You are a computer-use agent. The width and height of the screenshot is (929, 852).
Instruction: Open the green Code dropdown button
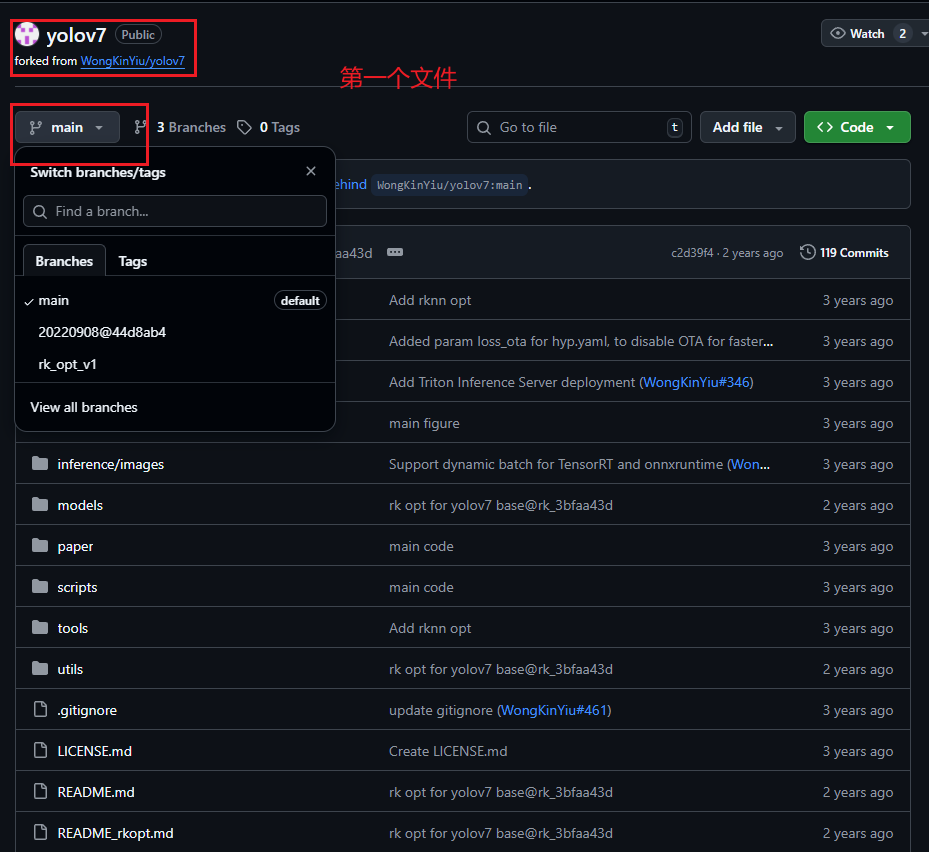click(x=856, y=127)
